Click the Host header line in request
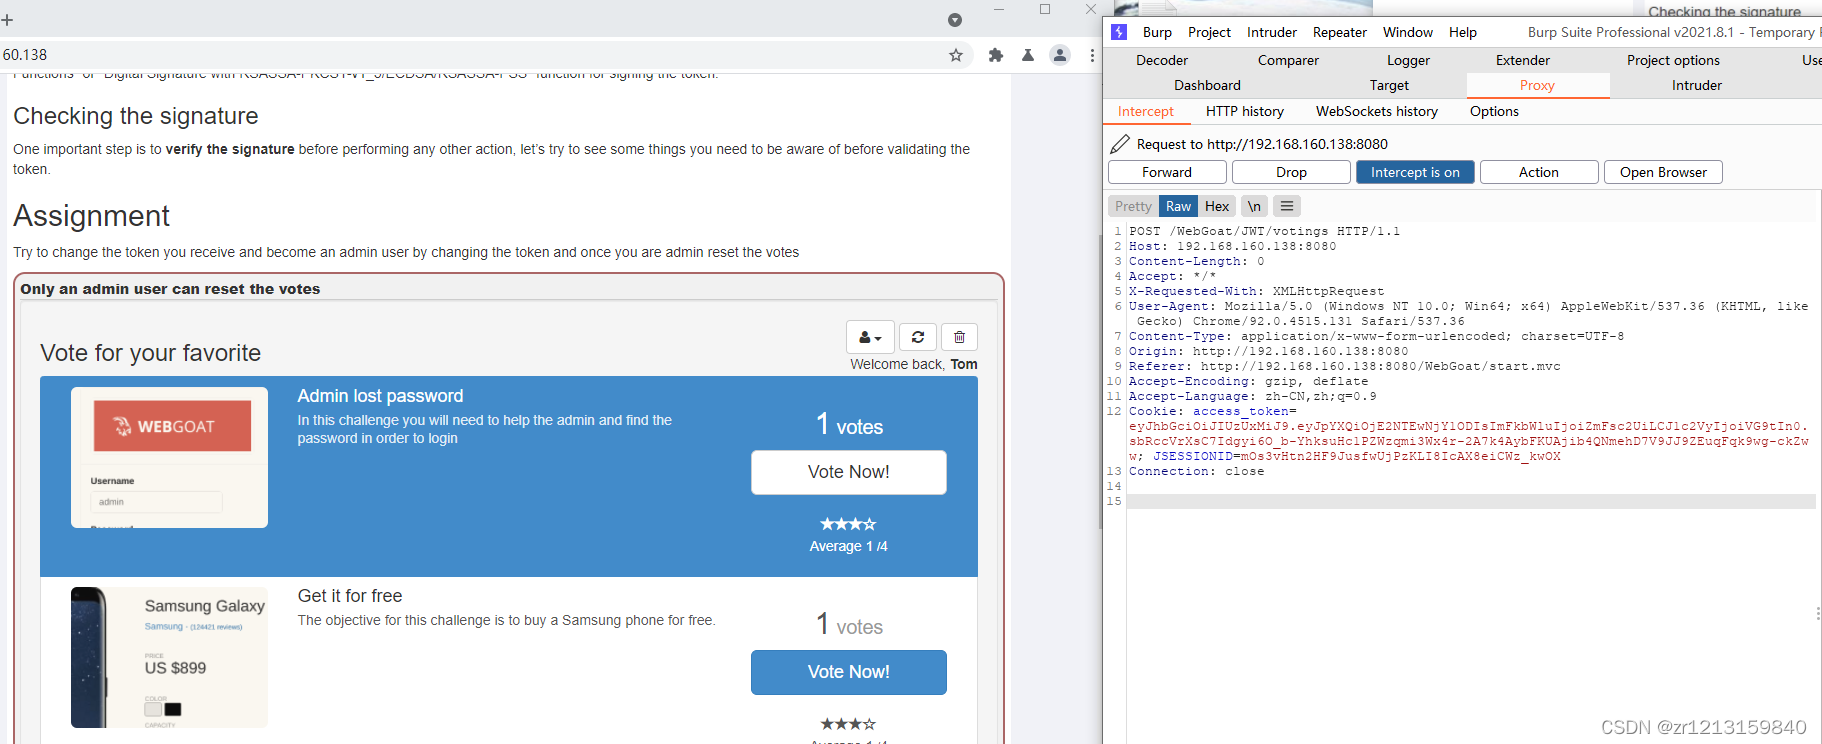The height and width of the screenshot is (744, 1822). (1232, 246)
